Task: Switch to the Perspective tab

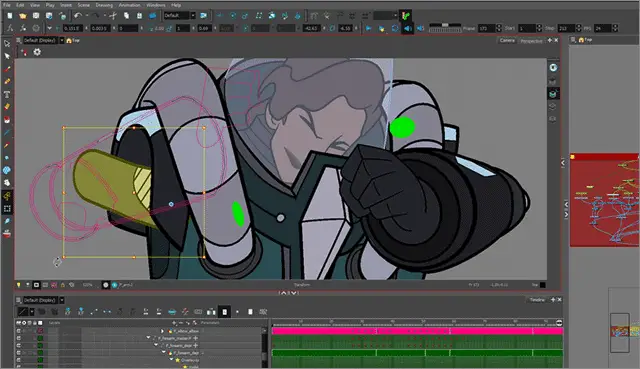Action: pos(531,40)
